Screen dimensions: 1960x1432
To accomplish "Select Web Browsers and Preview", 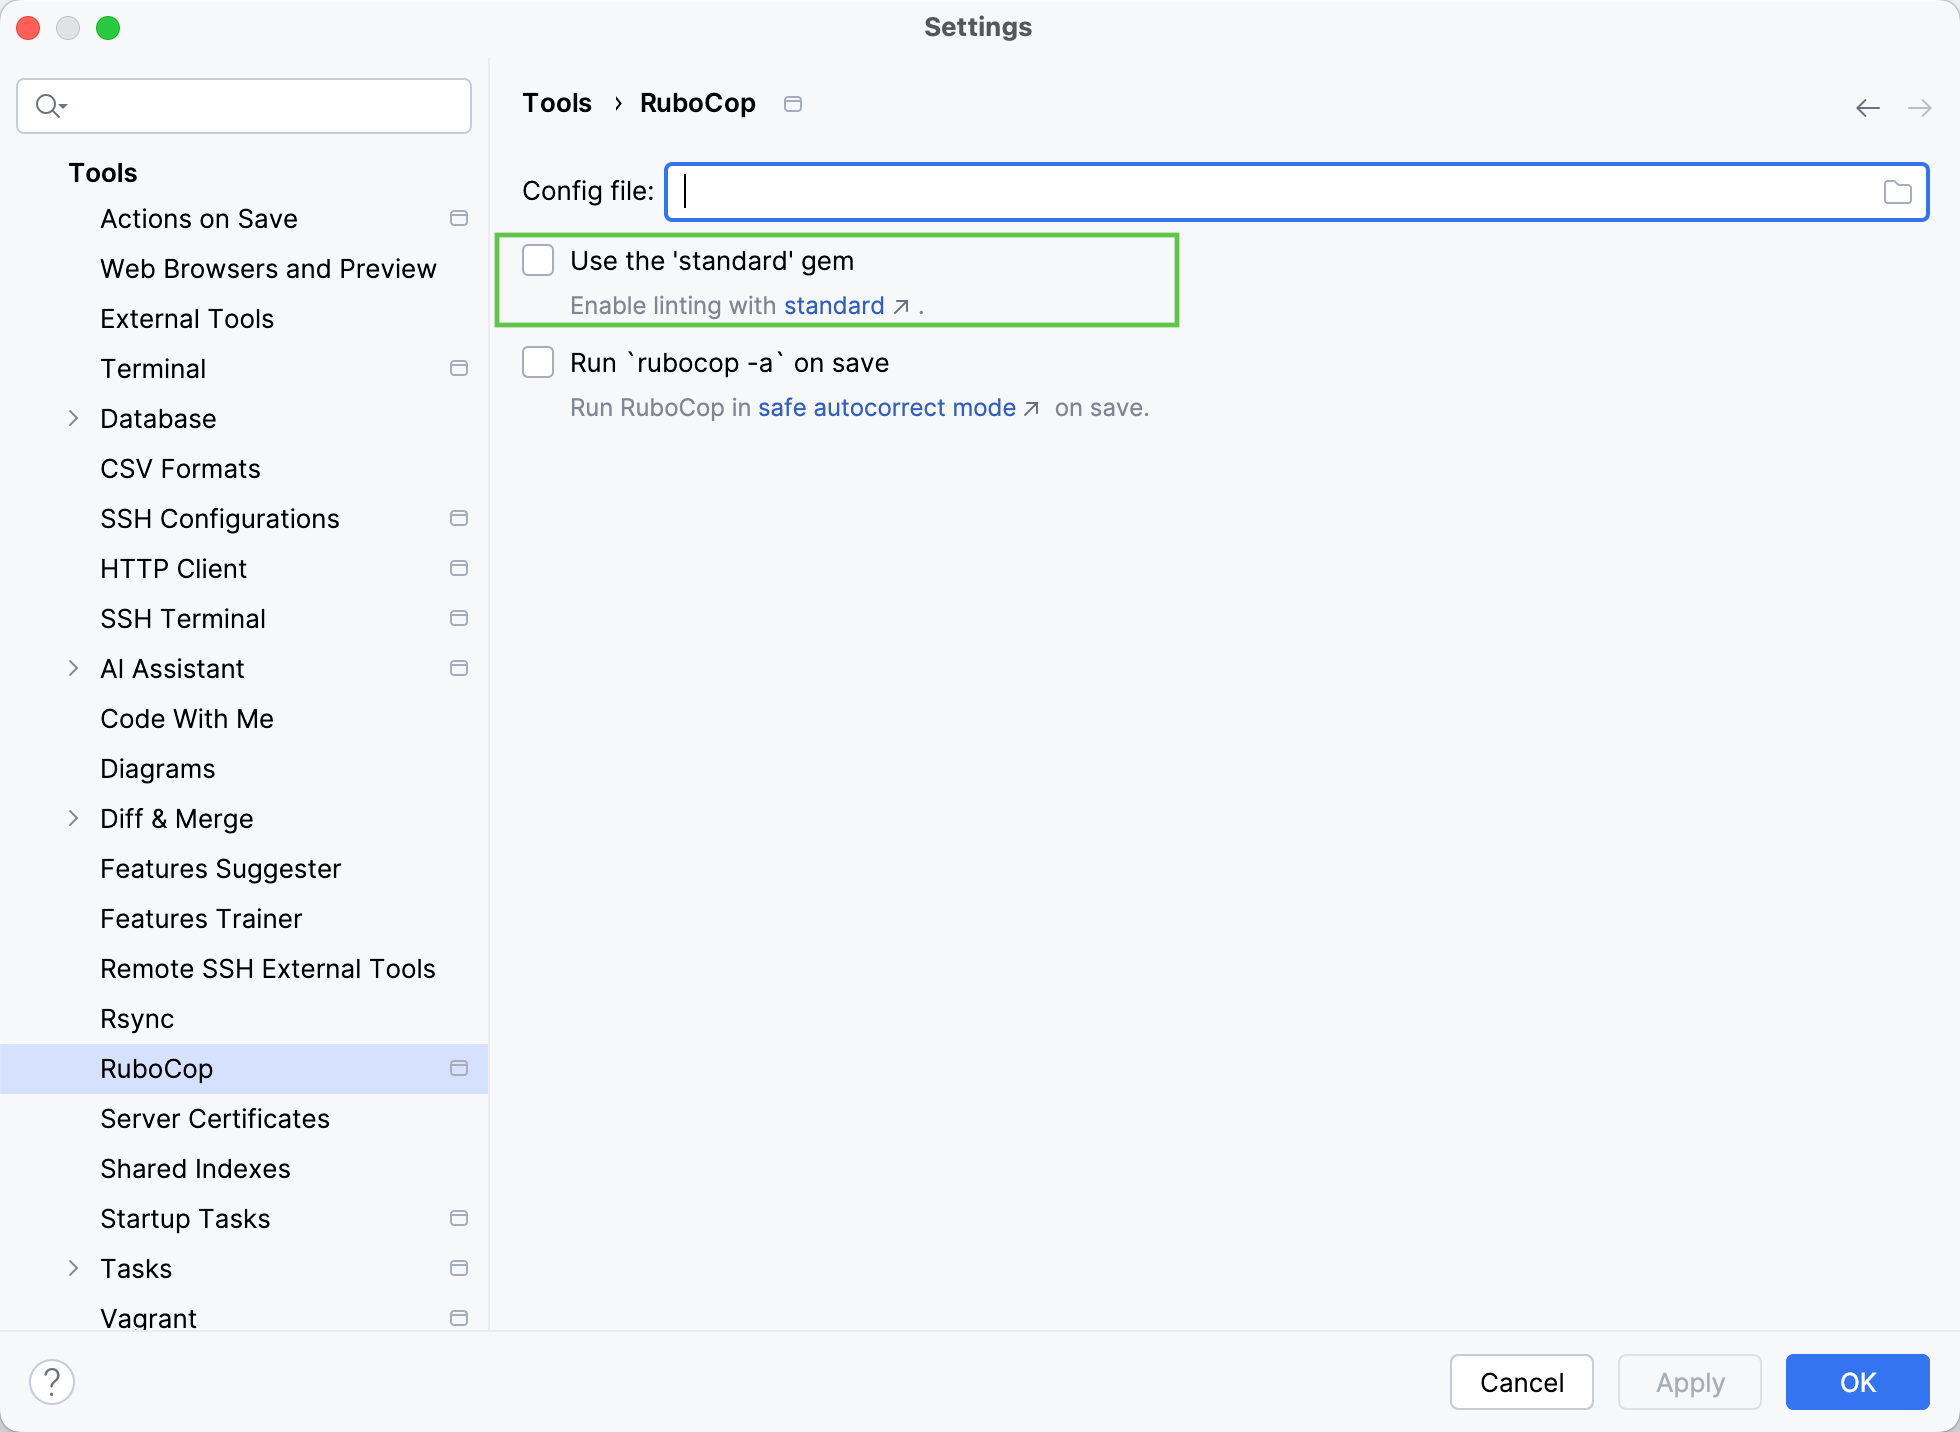I will [x=268, y=268].
